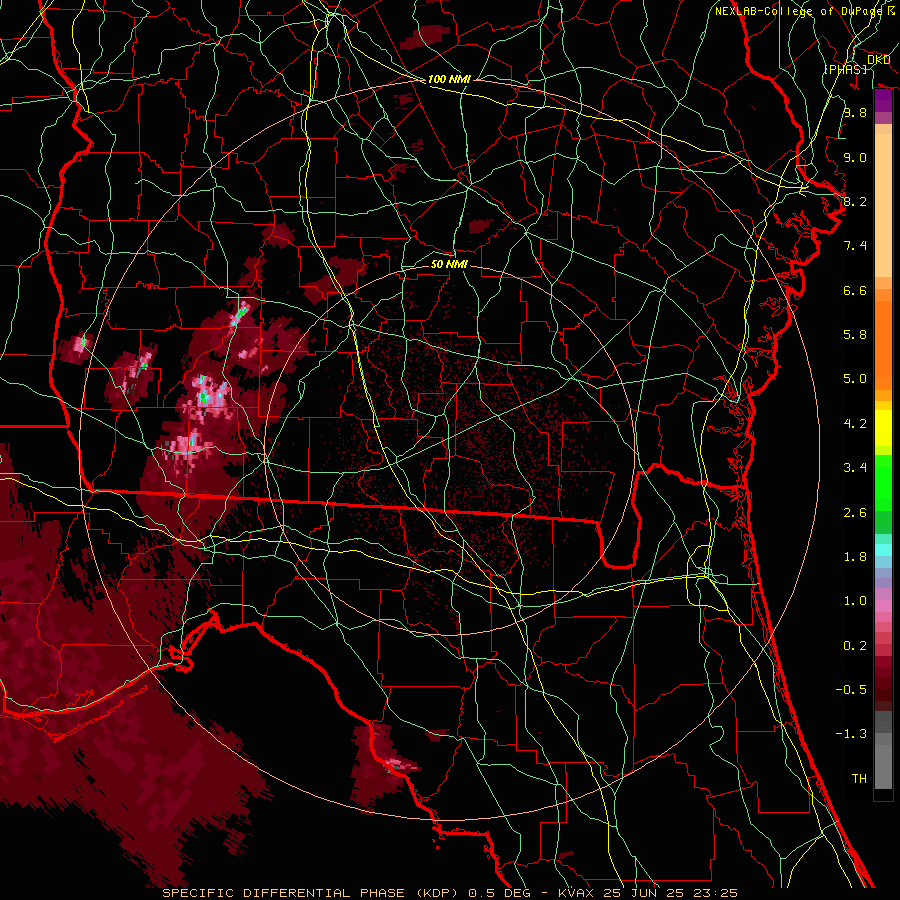Screen dimensions: 900x900
Task: Click the DKD product label
Action: tap(878, 60)
